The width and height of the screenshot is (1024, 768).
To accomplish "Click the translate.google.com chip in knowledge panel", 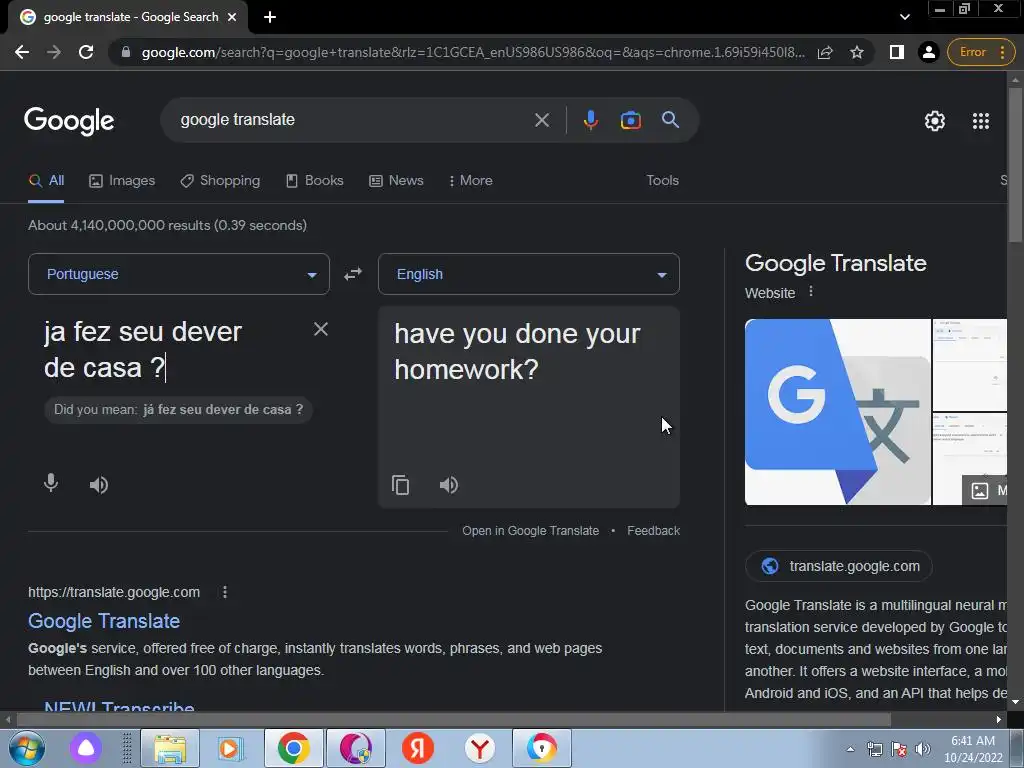I will 839,566.
